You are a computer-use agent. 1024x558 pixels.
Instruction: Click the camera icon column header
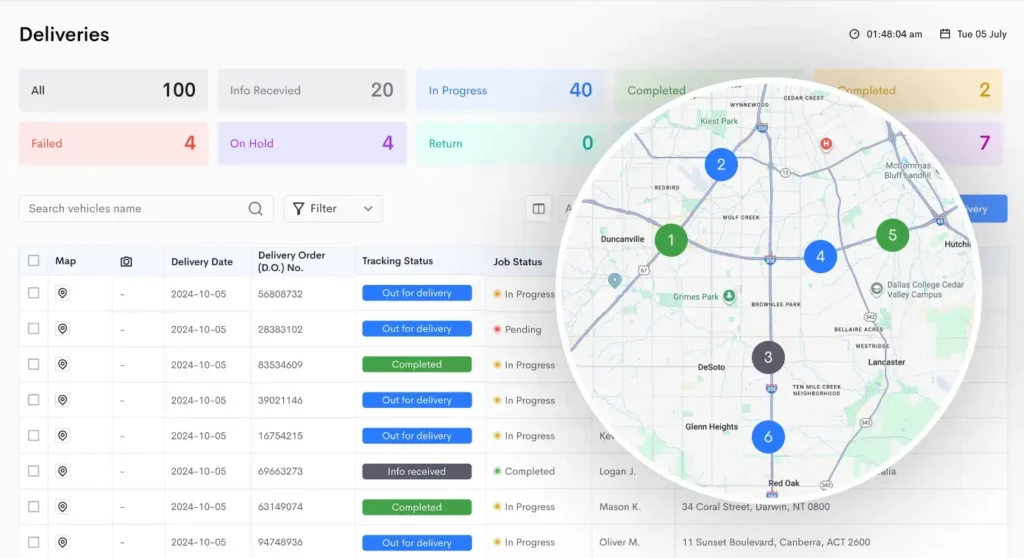[126, 261]
